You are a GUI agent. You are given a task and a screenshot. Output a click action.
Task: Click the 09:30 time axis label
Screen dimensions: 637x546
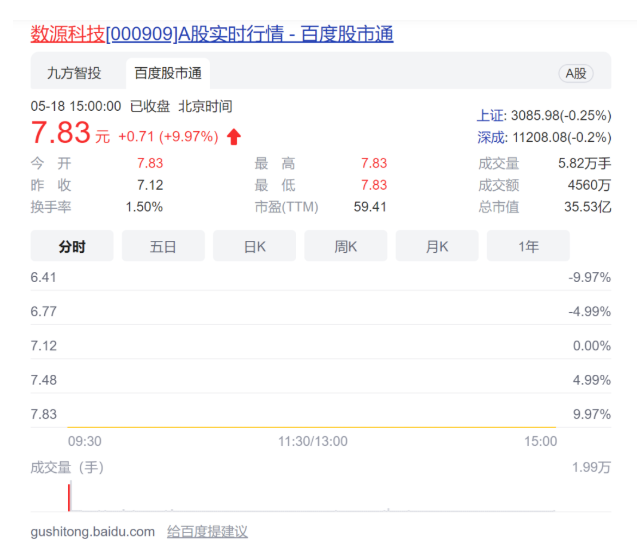(84, 441)
